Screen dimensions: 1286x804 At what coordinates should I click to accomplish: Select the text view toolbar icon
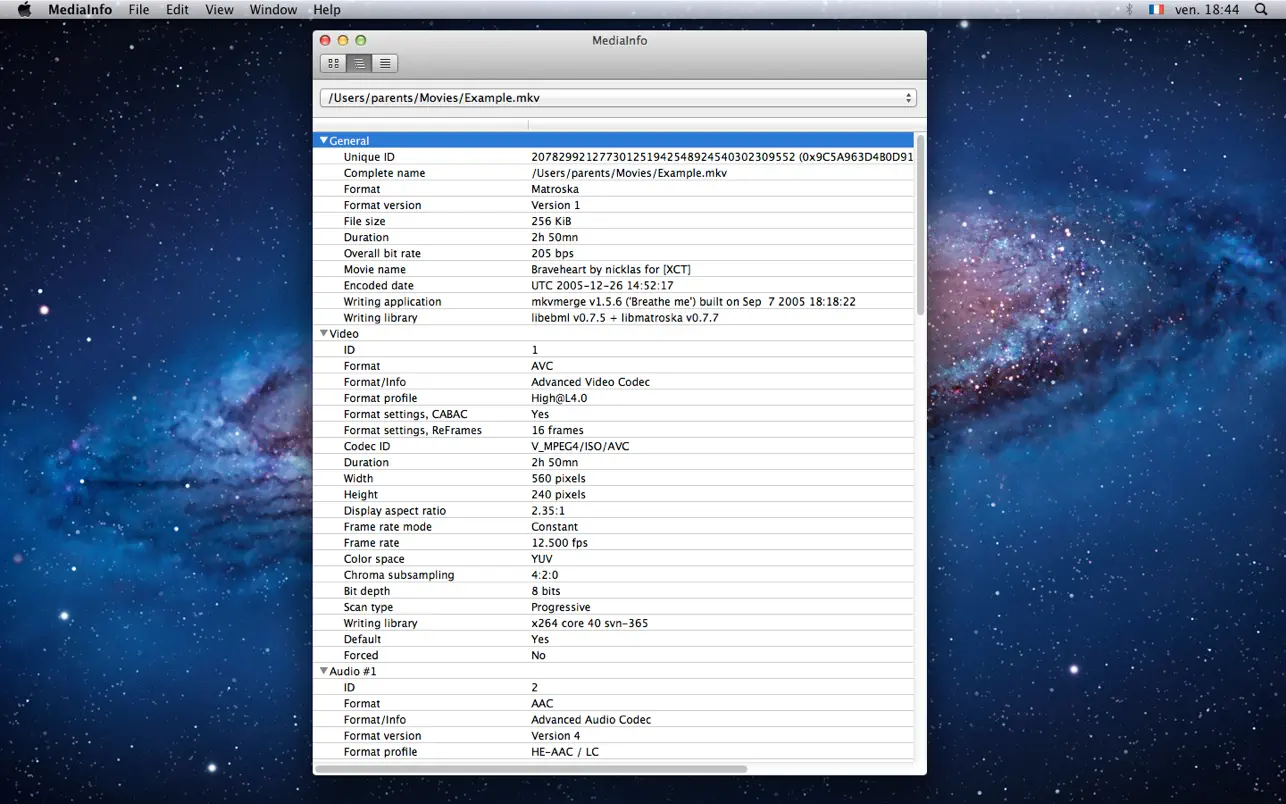click(385, 63)
